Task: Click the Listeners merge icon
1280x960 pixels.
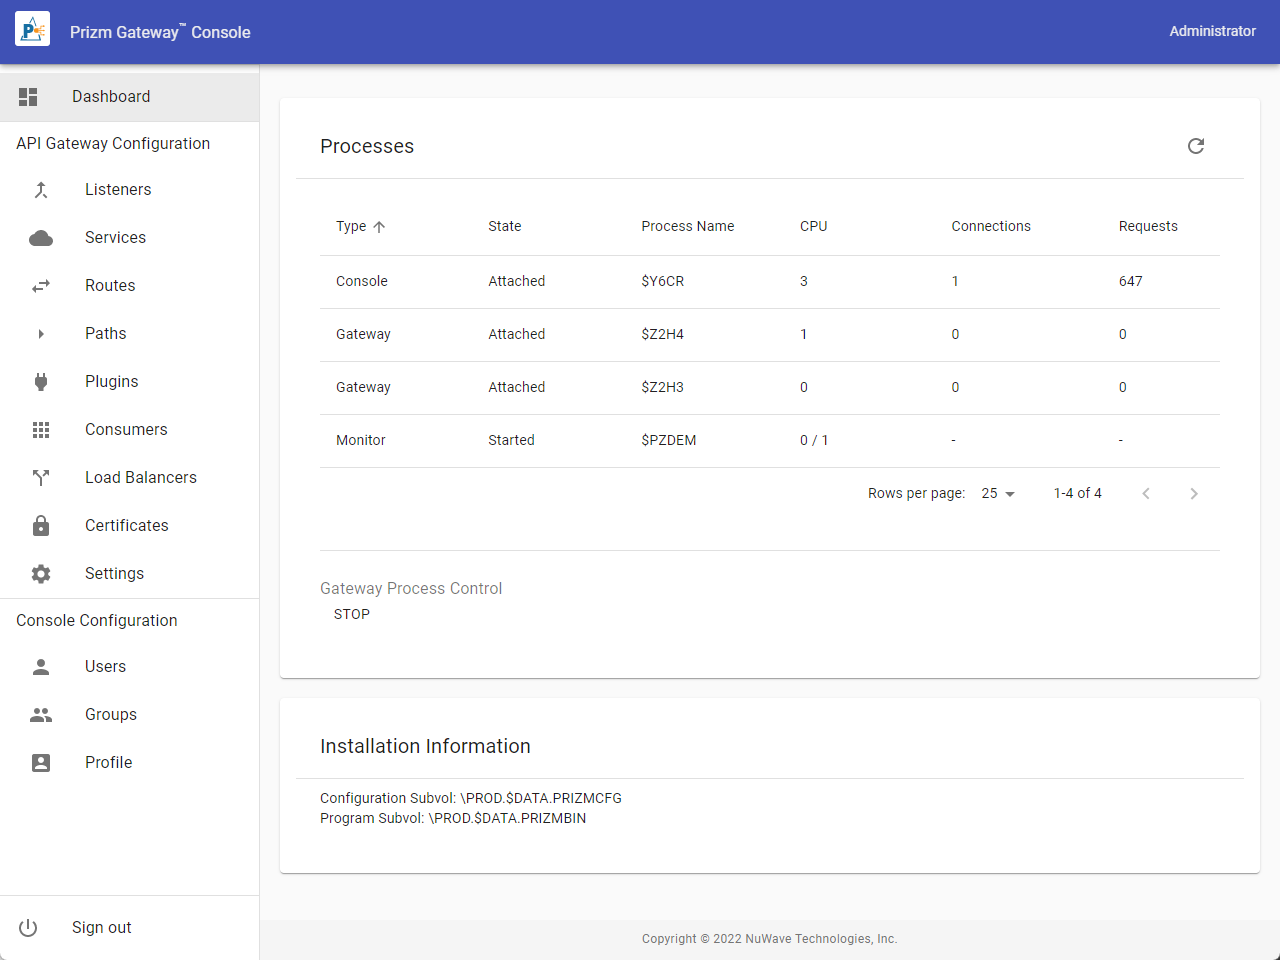Action: click(x=41, y=190)
